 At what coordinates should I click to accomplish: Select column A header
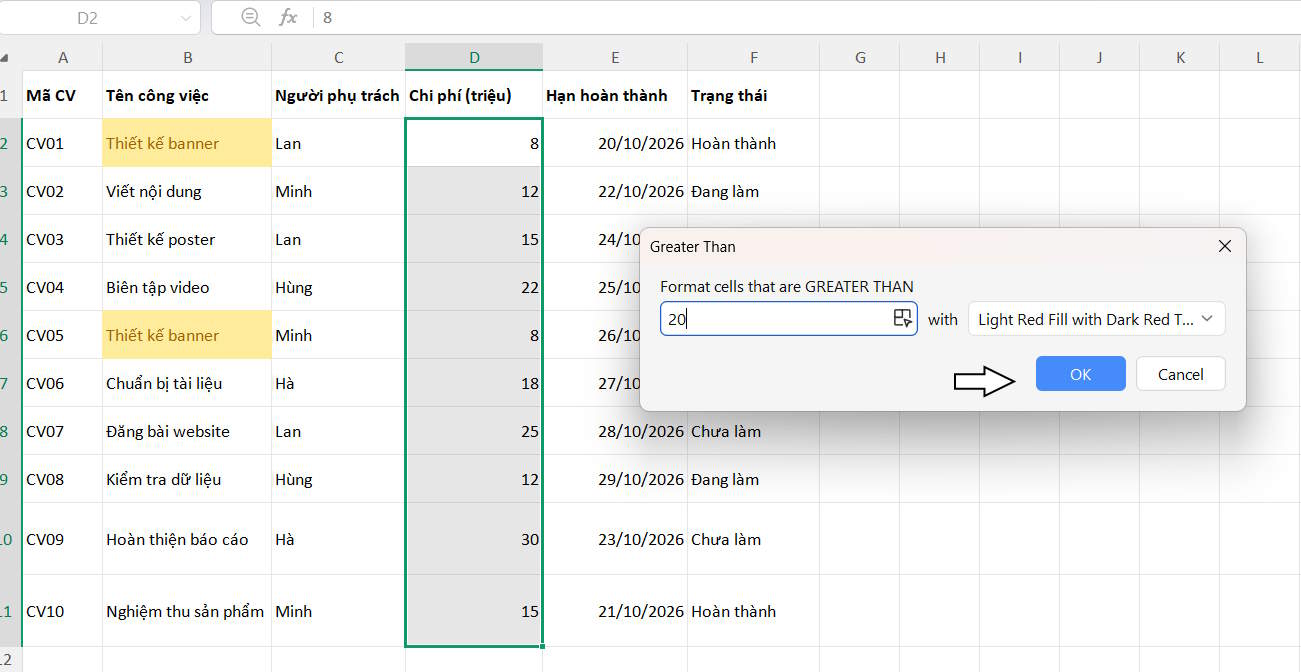pos(63,58)
